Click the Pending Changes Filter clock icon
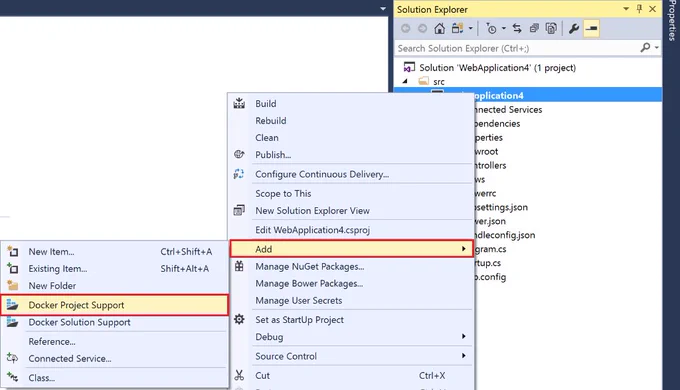 point(491,29)
